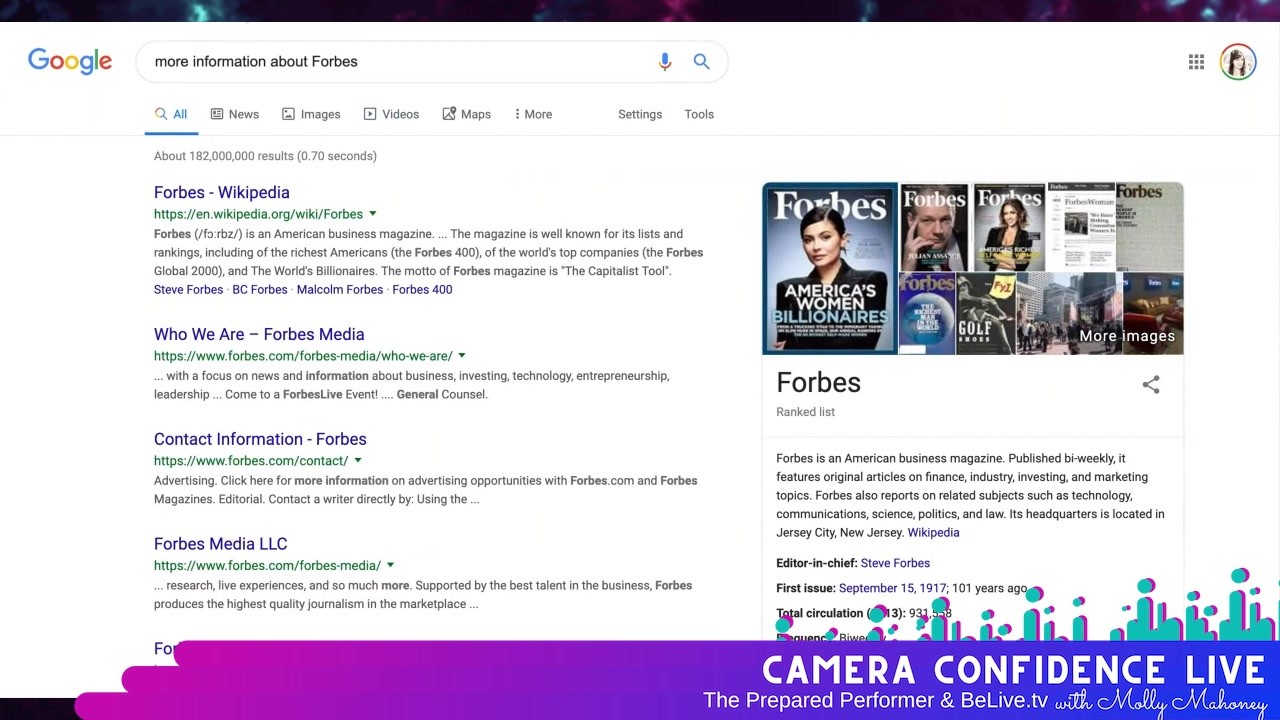Follow the Steve Forbes editor-in-chief link

pos(895,563)
